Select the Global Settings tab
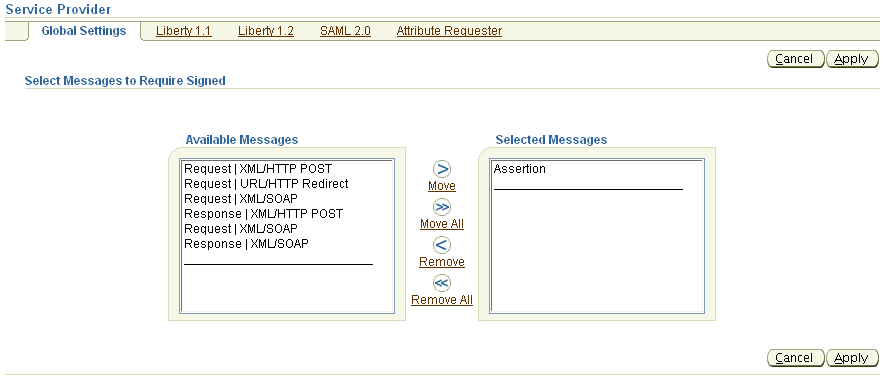The height and width of the screenshot is (381, 885). [84, 31]
